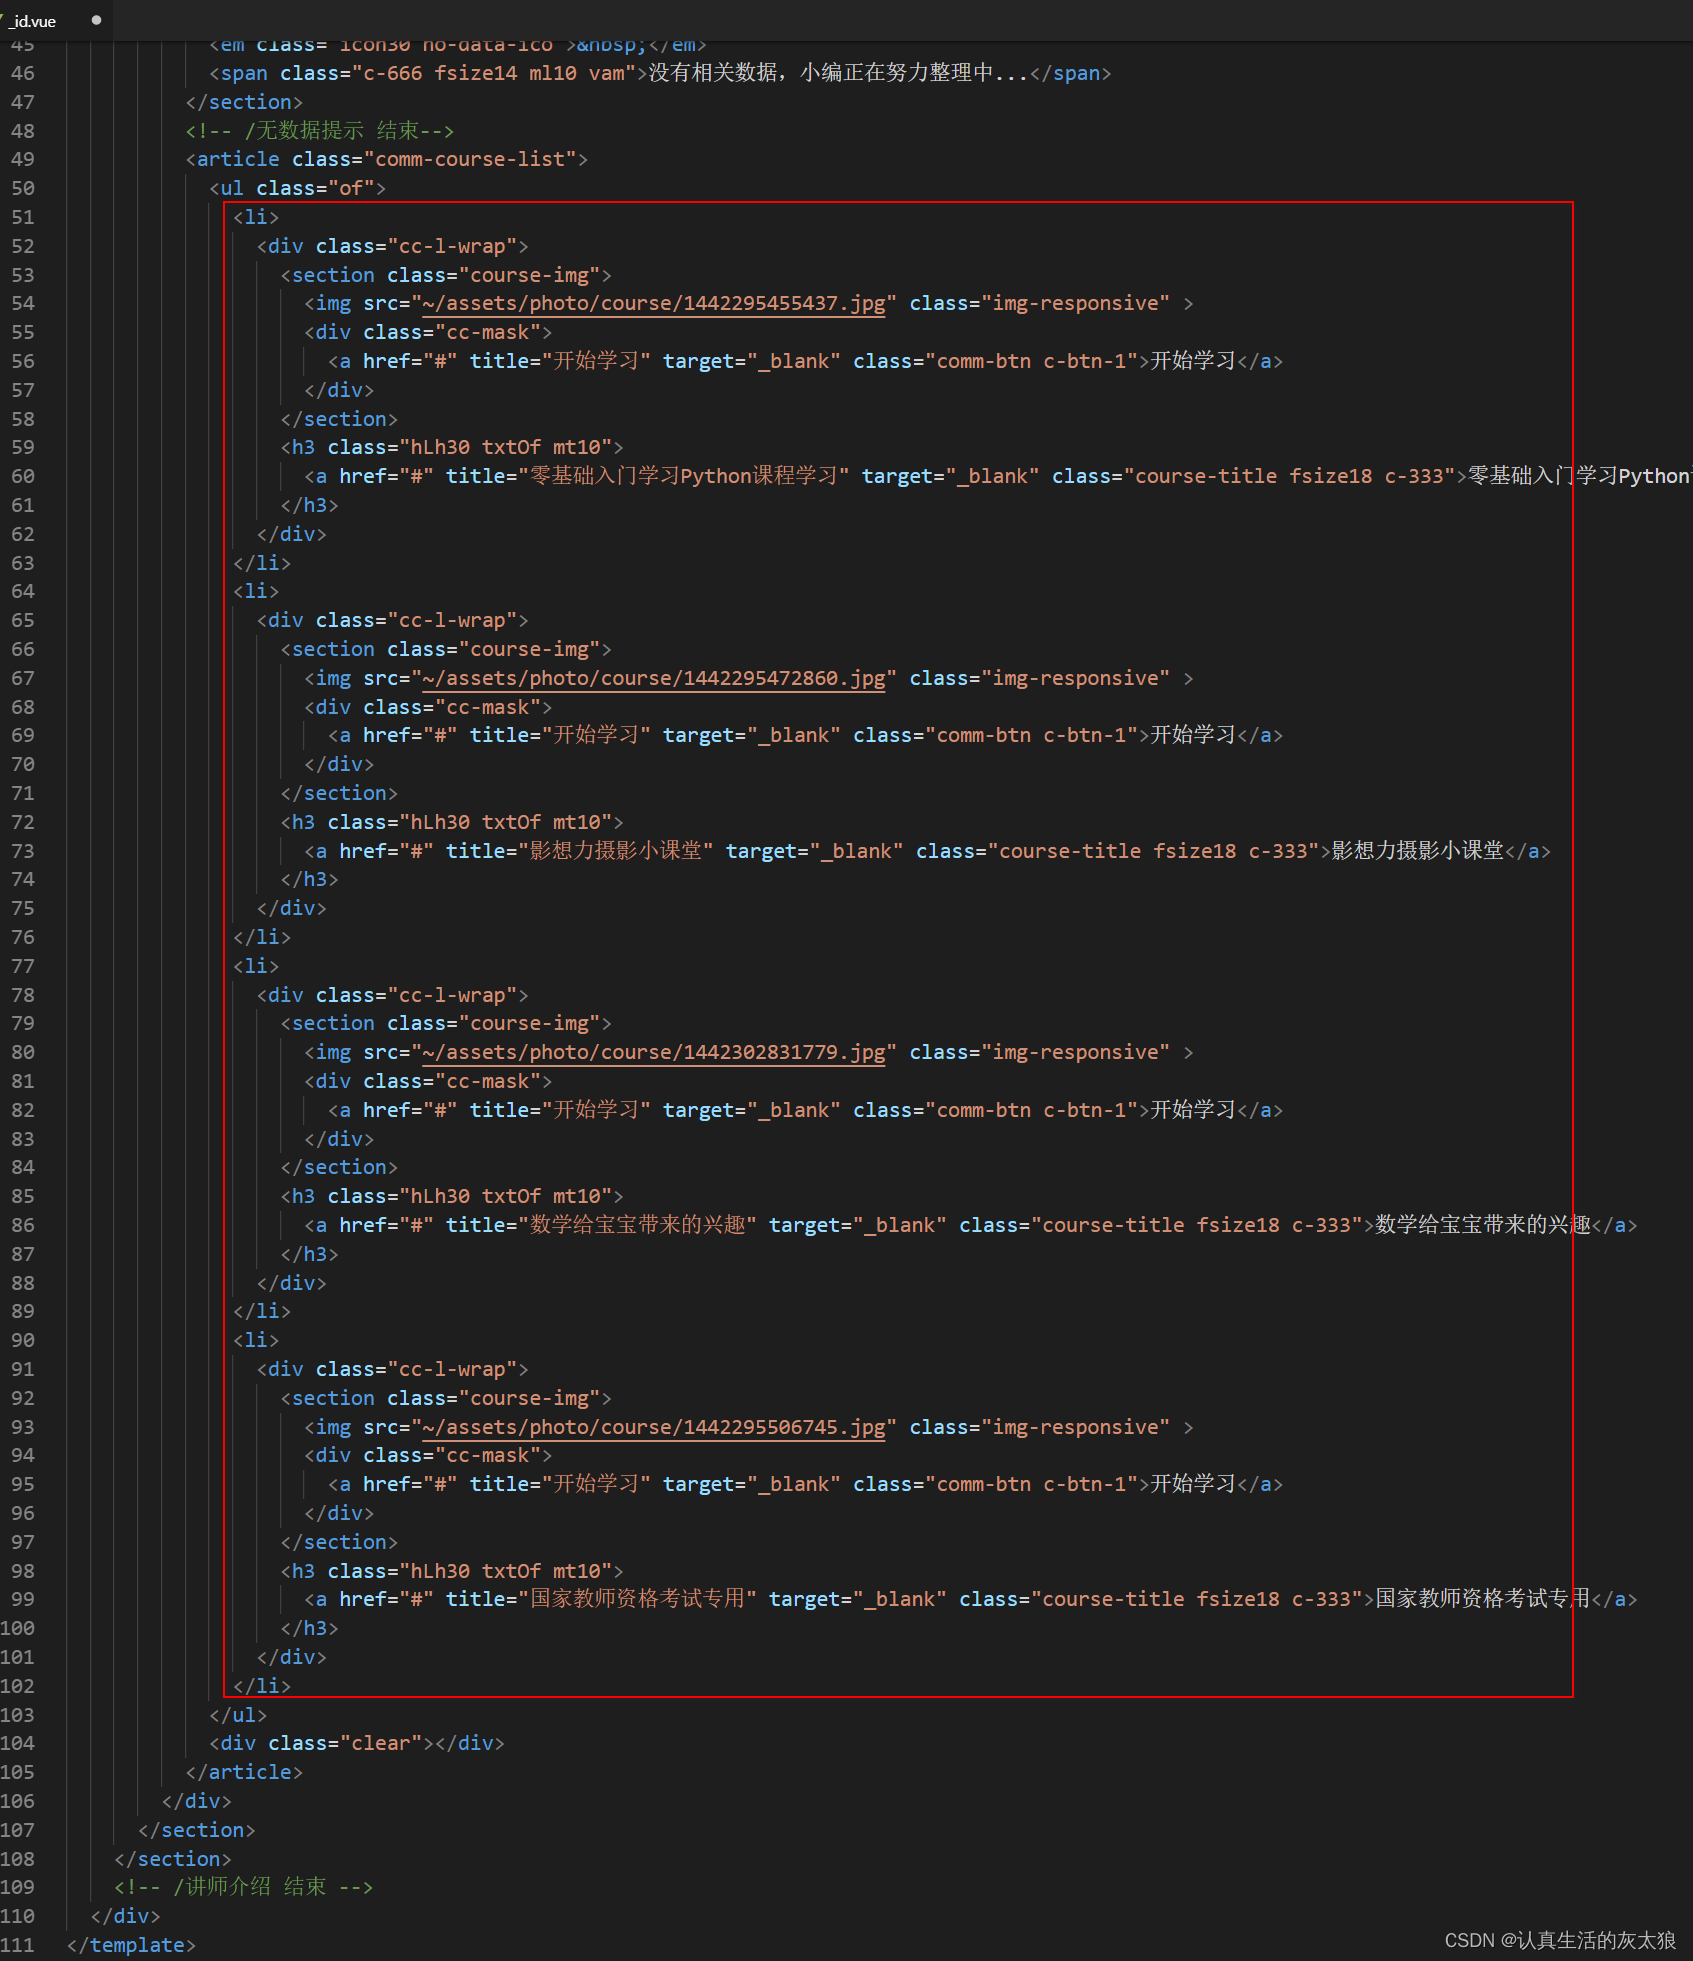Place cursor on the <li> tag at line 90
Screen dimensions: 1693x1961
[256, 1340]
